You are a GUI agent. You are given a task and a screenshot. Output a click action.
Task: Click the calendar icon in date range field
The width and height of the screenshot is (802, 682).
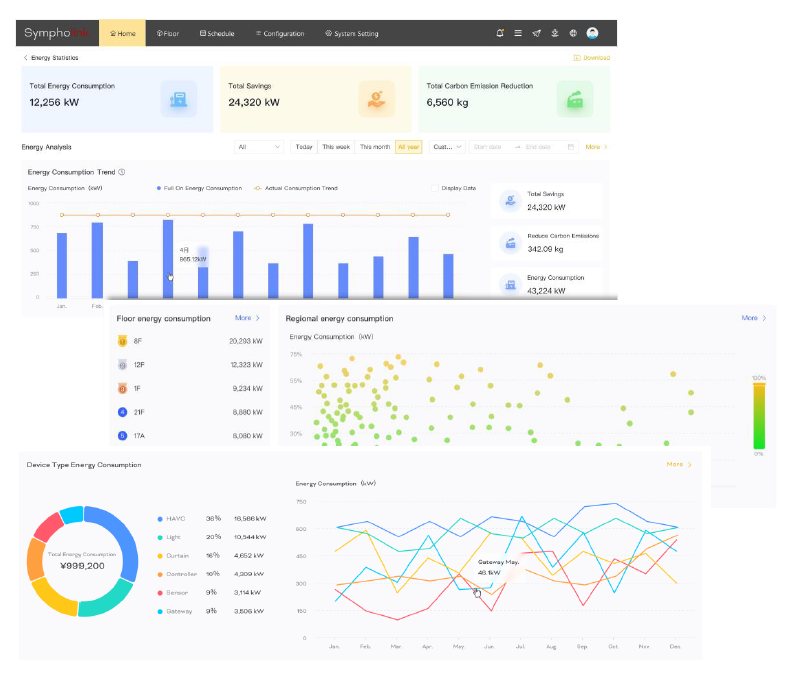coord(571,147)
